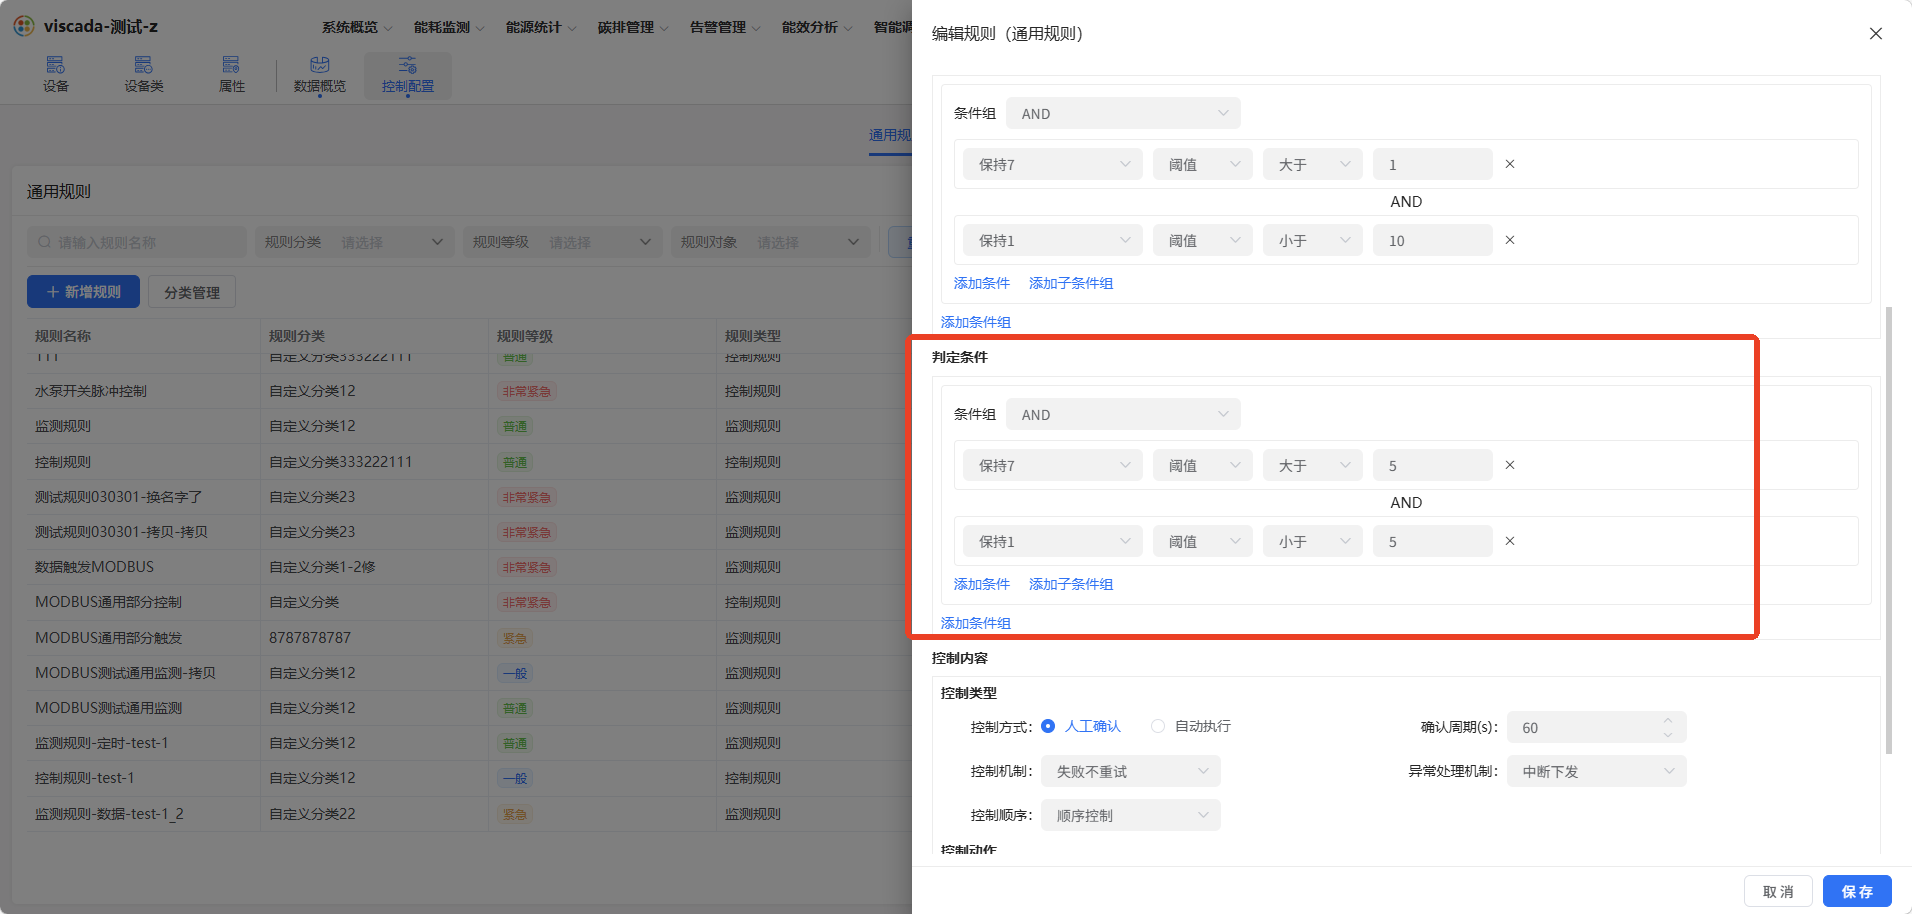Click the 新增规则 button
The height and width of the screenshot is (914, 1912).
(x=83, y=291)
